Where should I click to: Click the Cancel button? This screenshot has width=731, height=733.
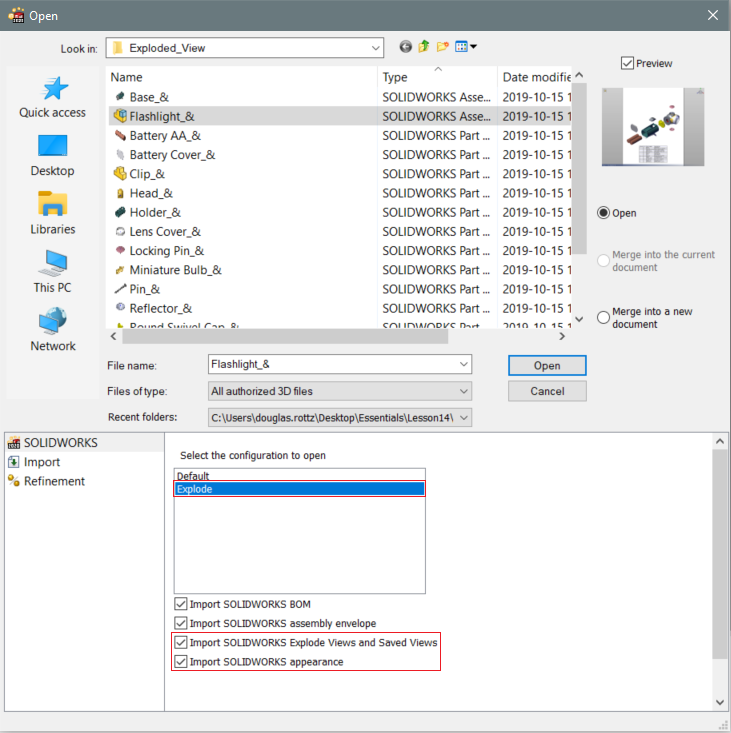547,391
